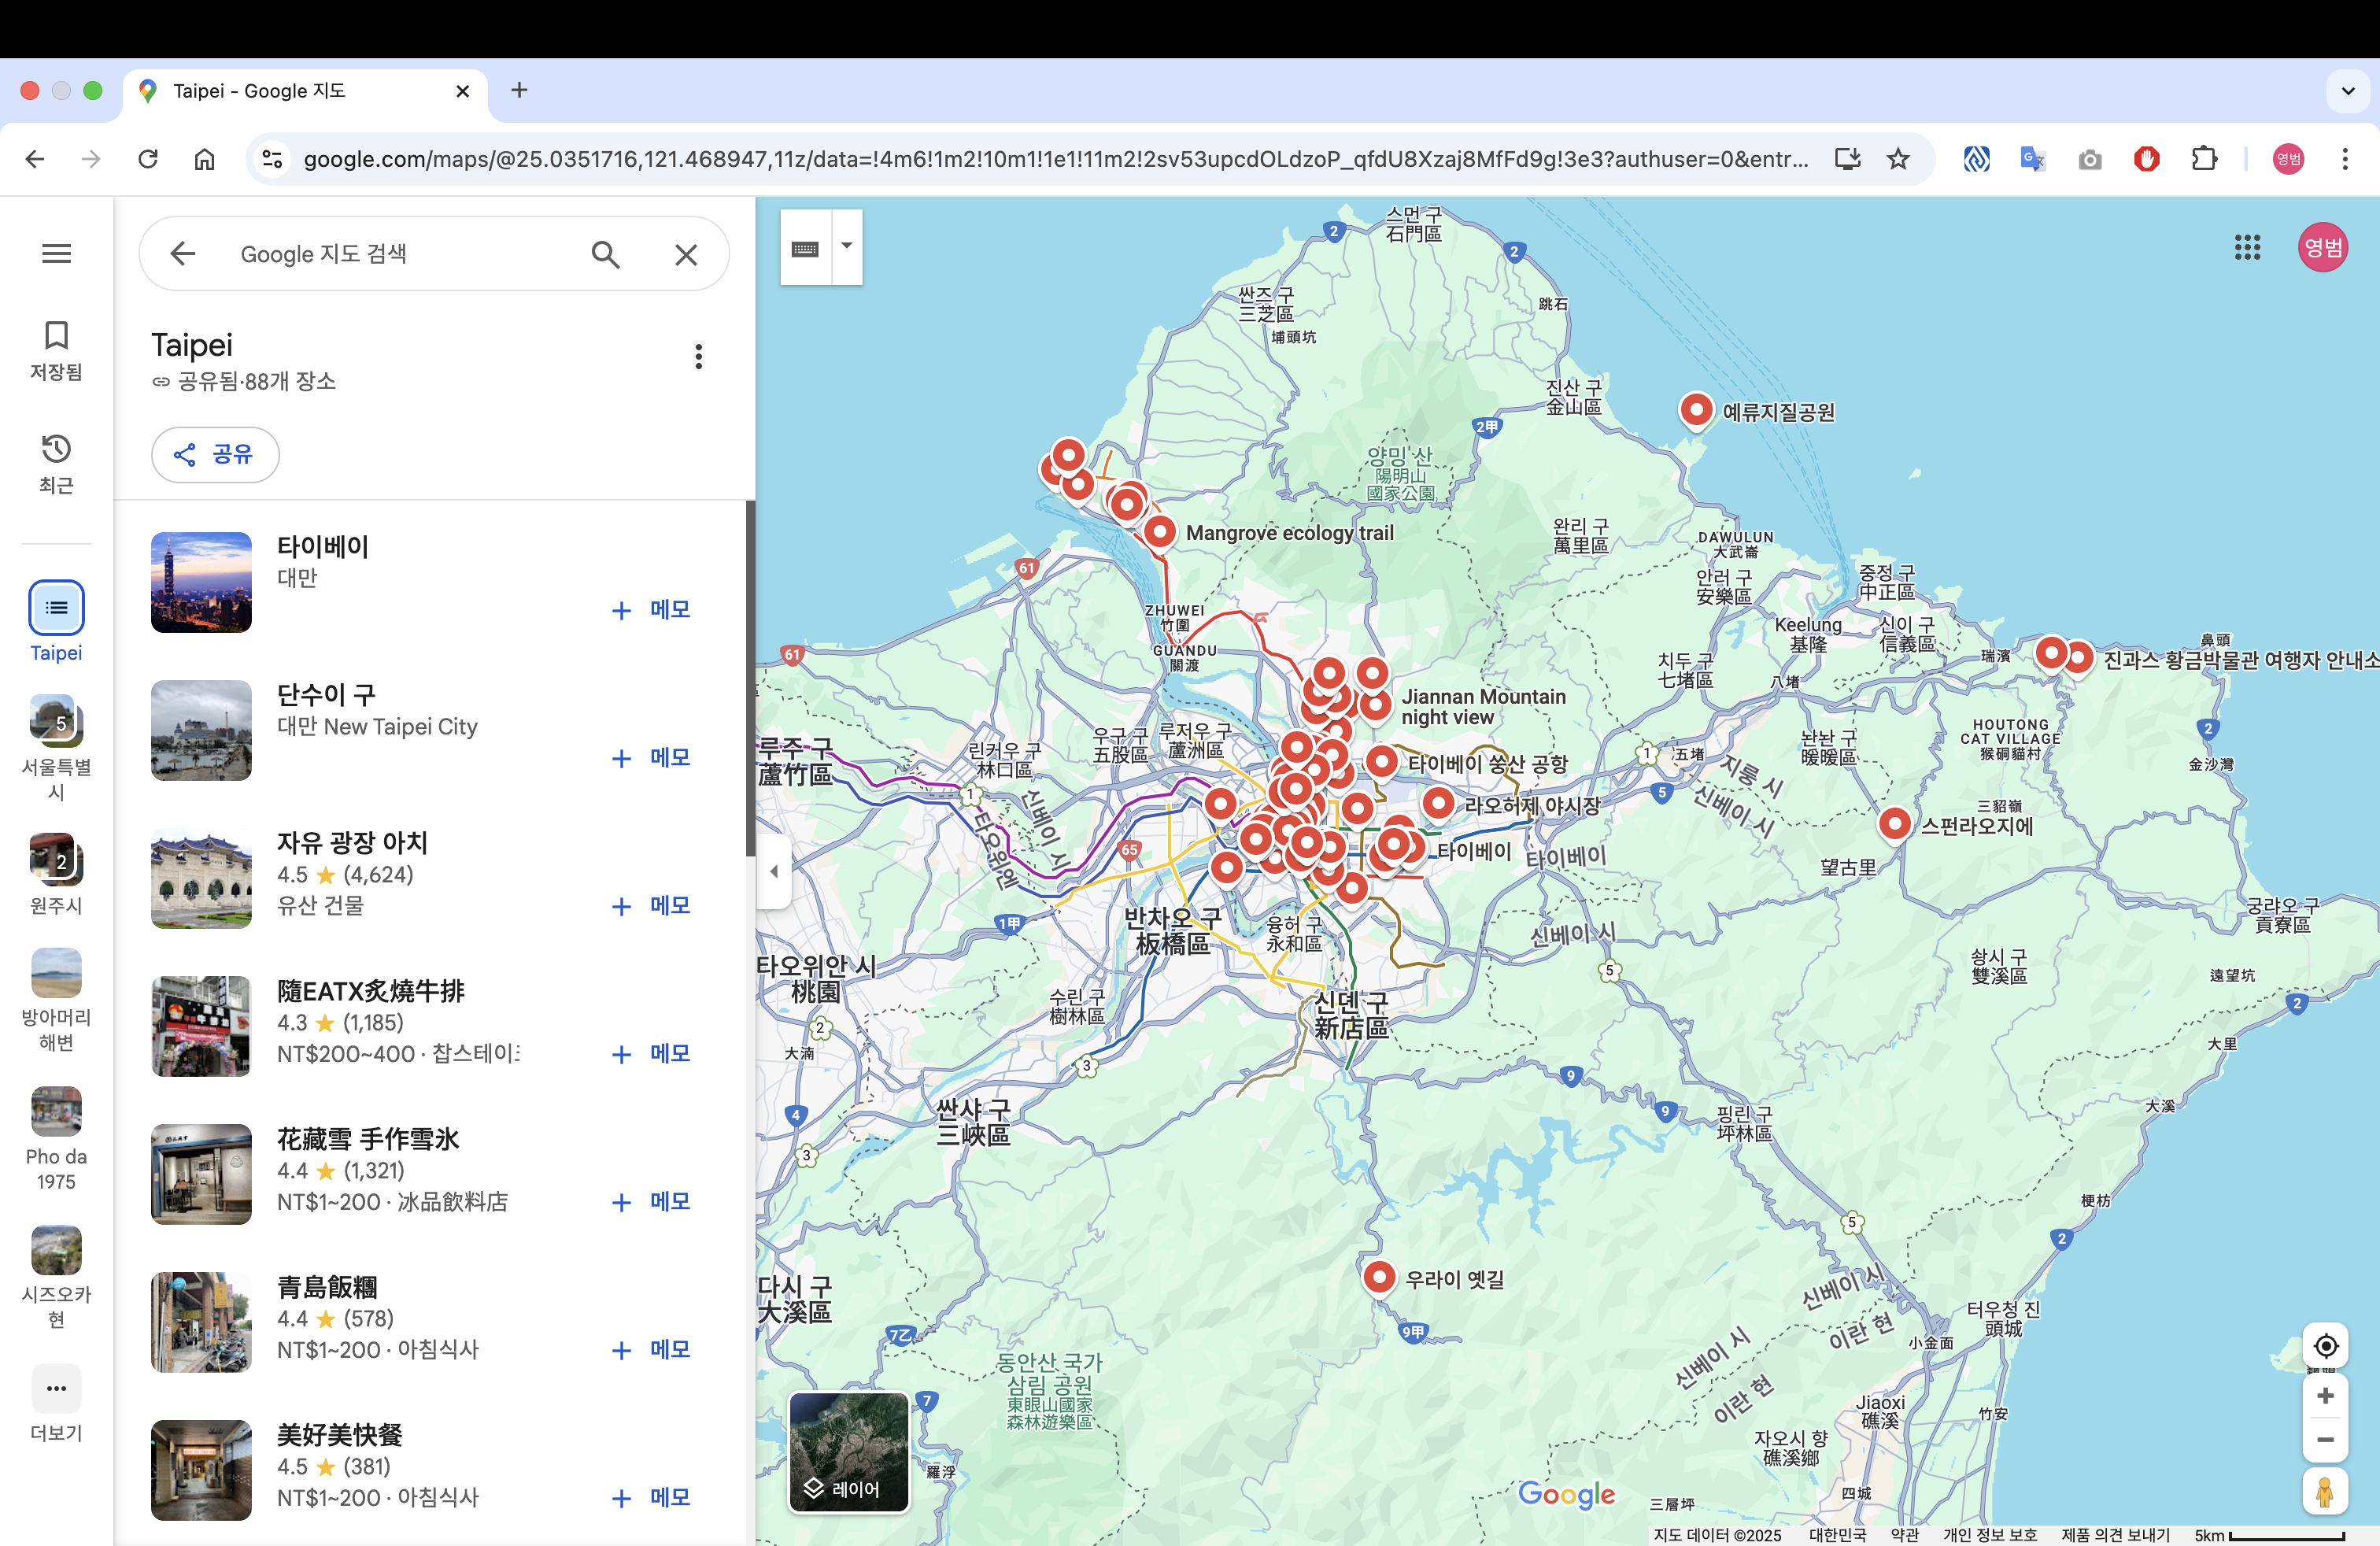This screenshot has height=1546, width=2380.
Task: Open a new browser tab
Action: point(519,90)
